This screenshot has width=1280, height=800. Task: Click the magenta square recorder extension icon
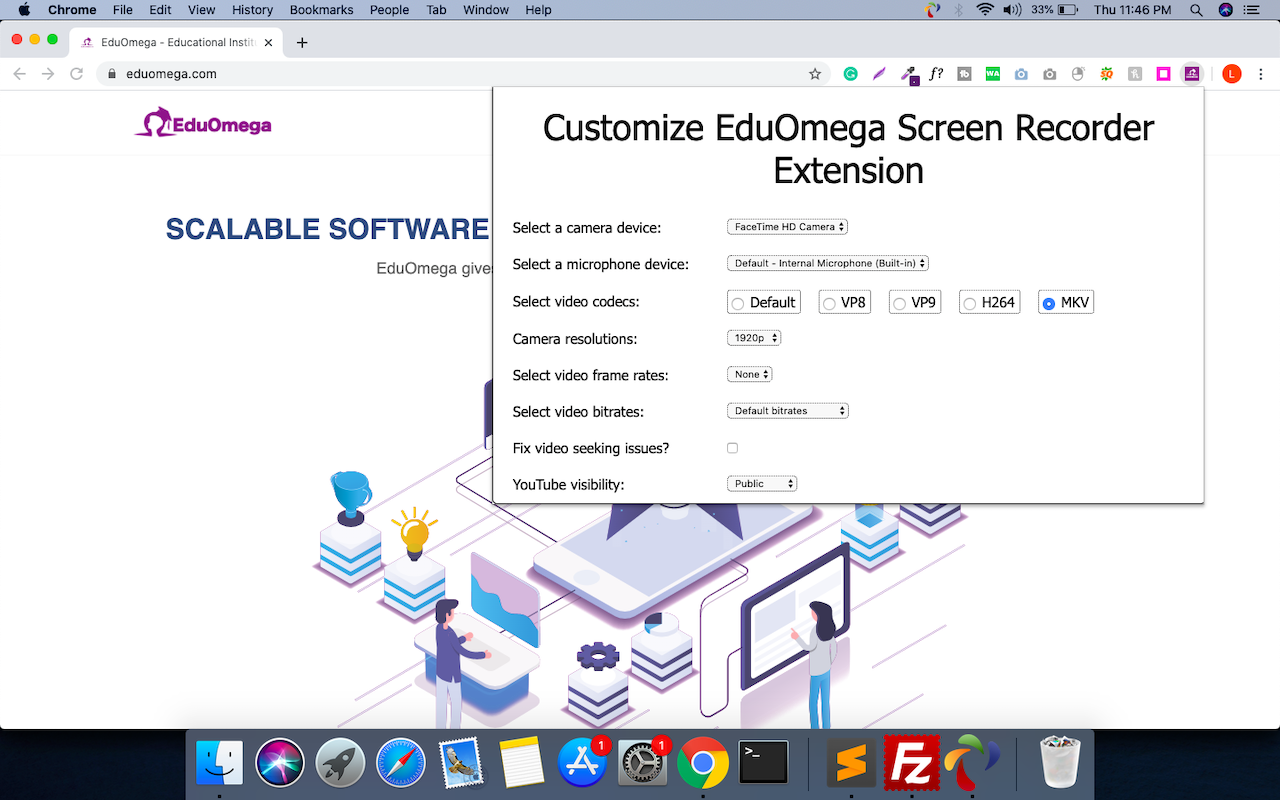click(1163, 73)
